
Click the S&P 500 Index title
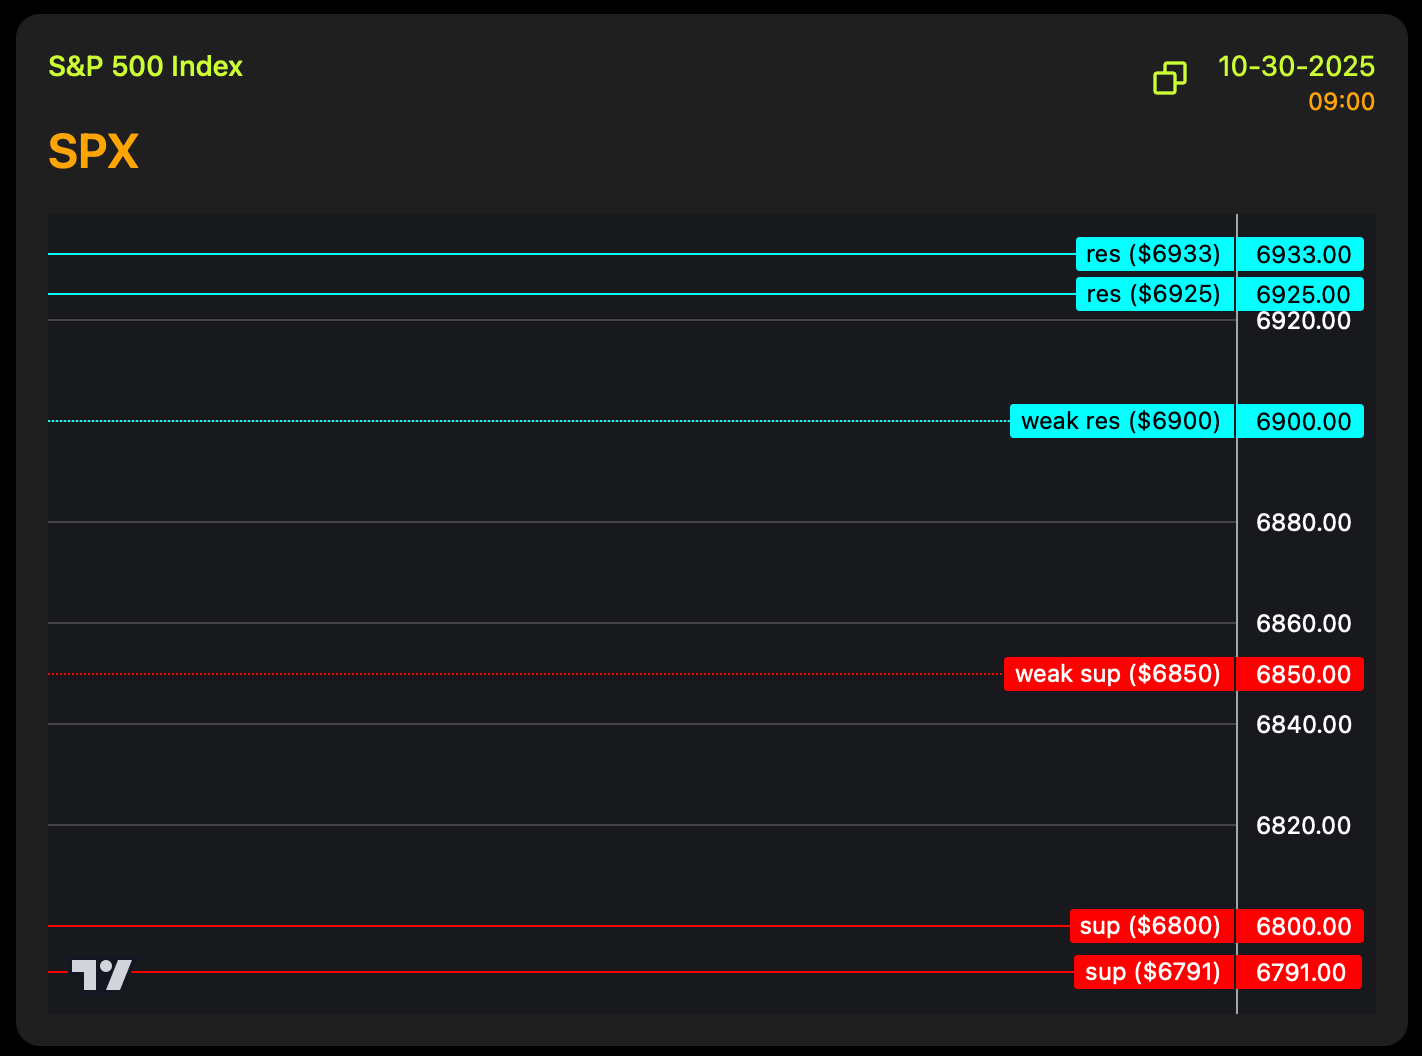coord(146,67)
